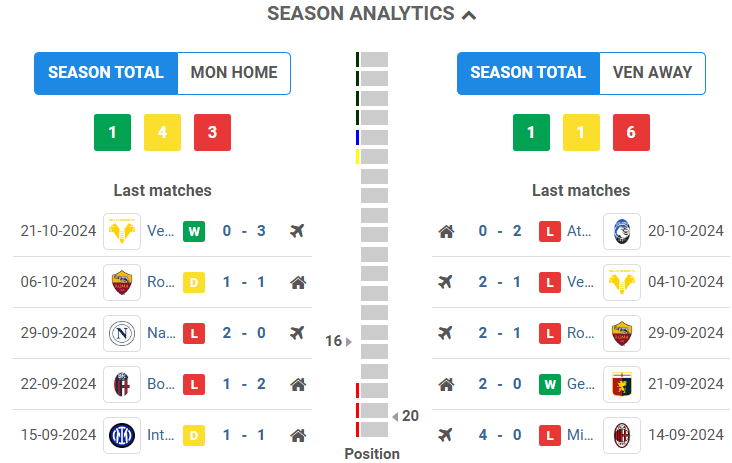This screenshot has width=732, height=463.
Task: Click the Napoli crest in the 29-09-2024 match
Action: (x=122, y=333)
